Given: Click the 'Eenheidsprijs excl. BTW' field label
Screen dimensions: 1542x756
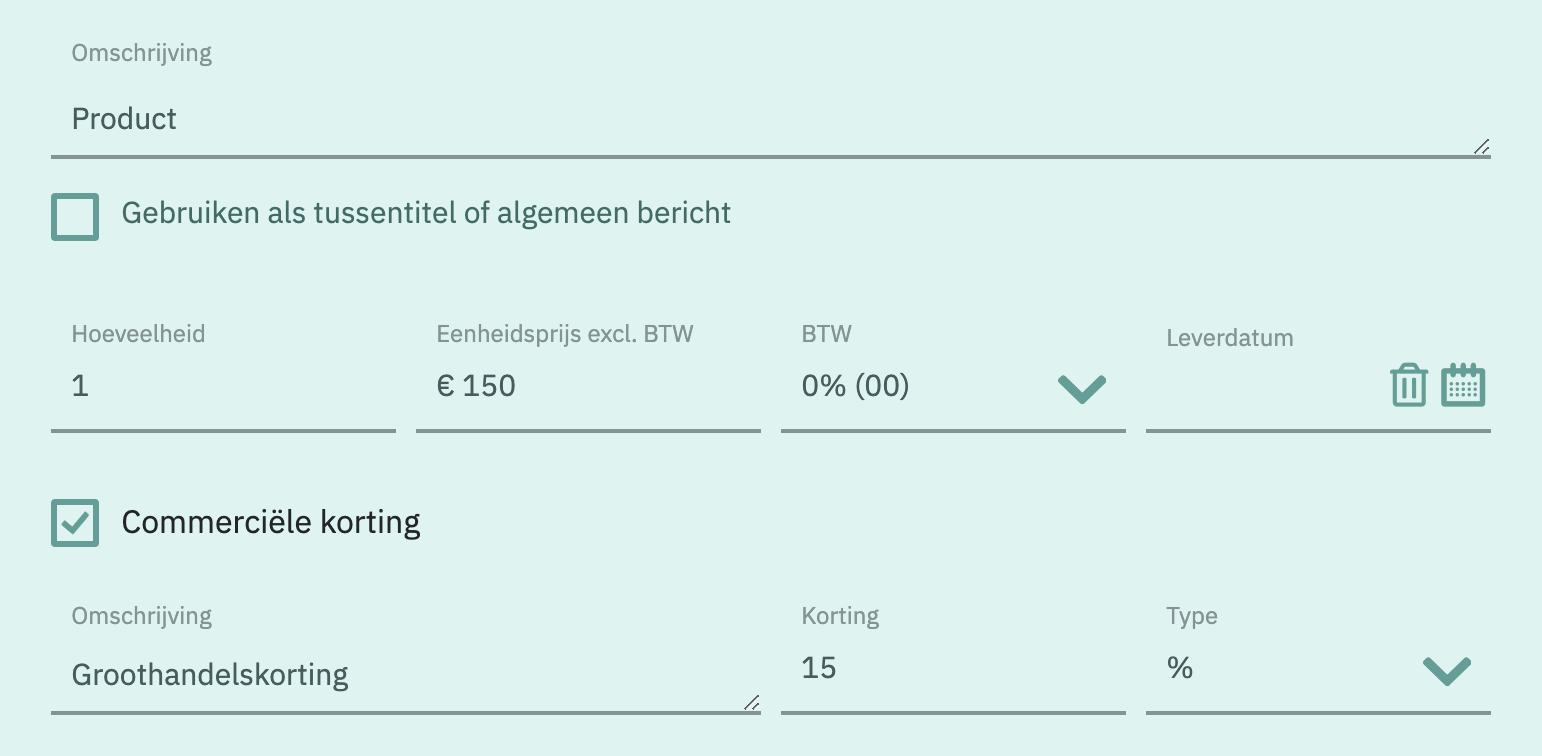Looking at the screenshot, I should (565, 334).
